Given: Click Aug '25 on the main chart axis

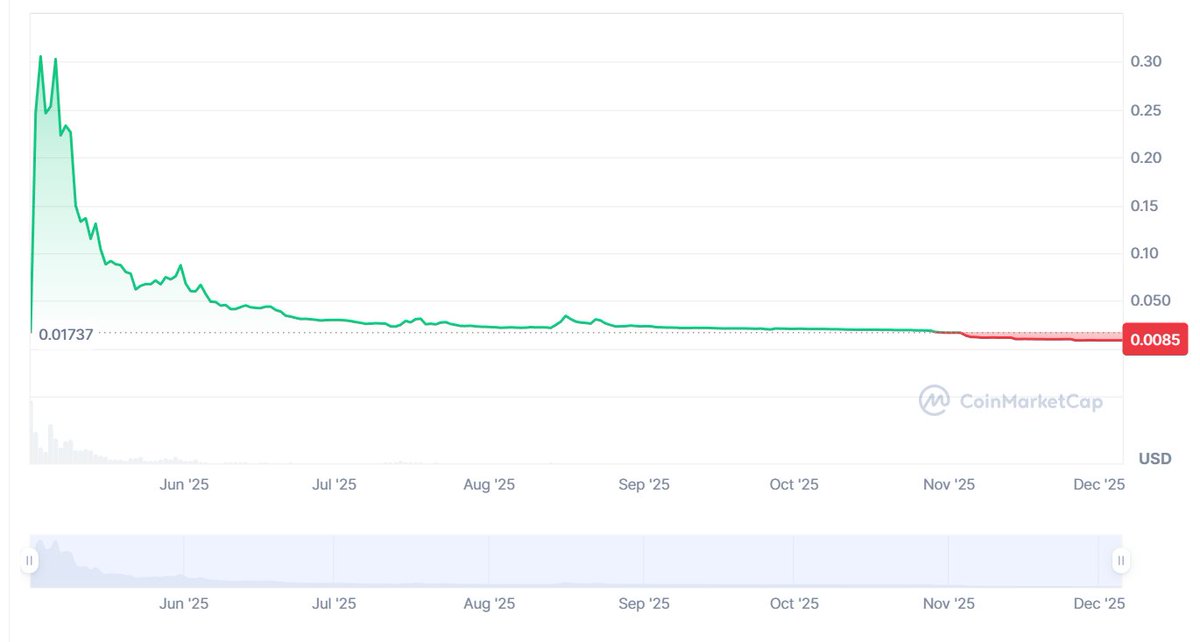Looking at the screenshot, I should tap(490, 484).
